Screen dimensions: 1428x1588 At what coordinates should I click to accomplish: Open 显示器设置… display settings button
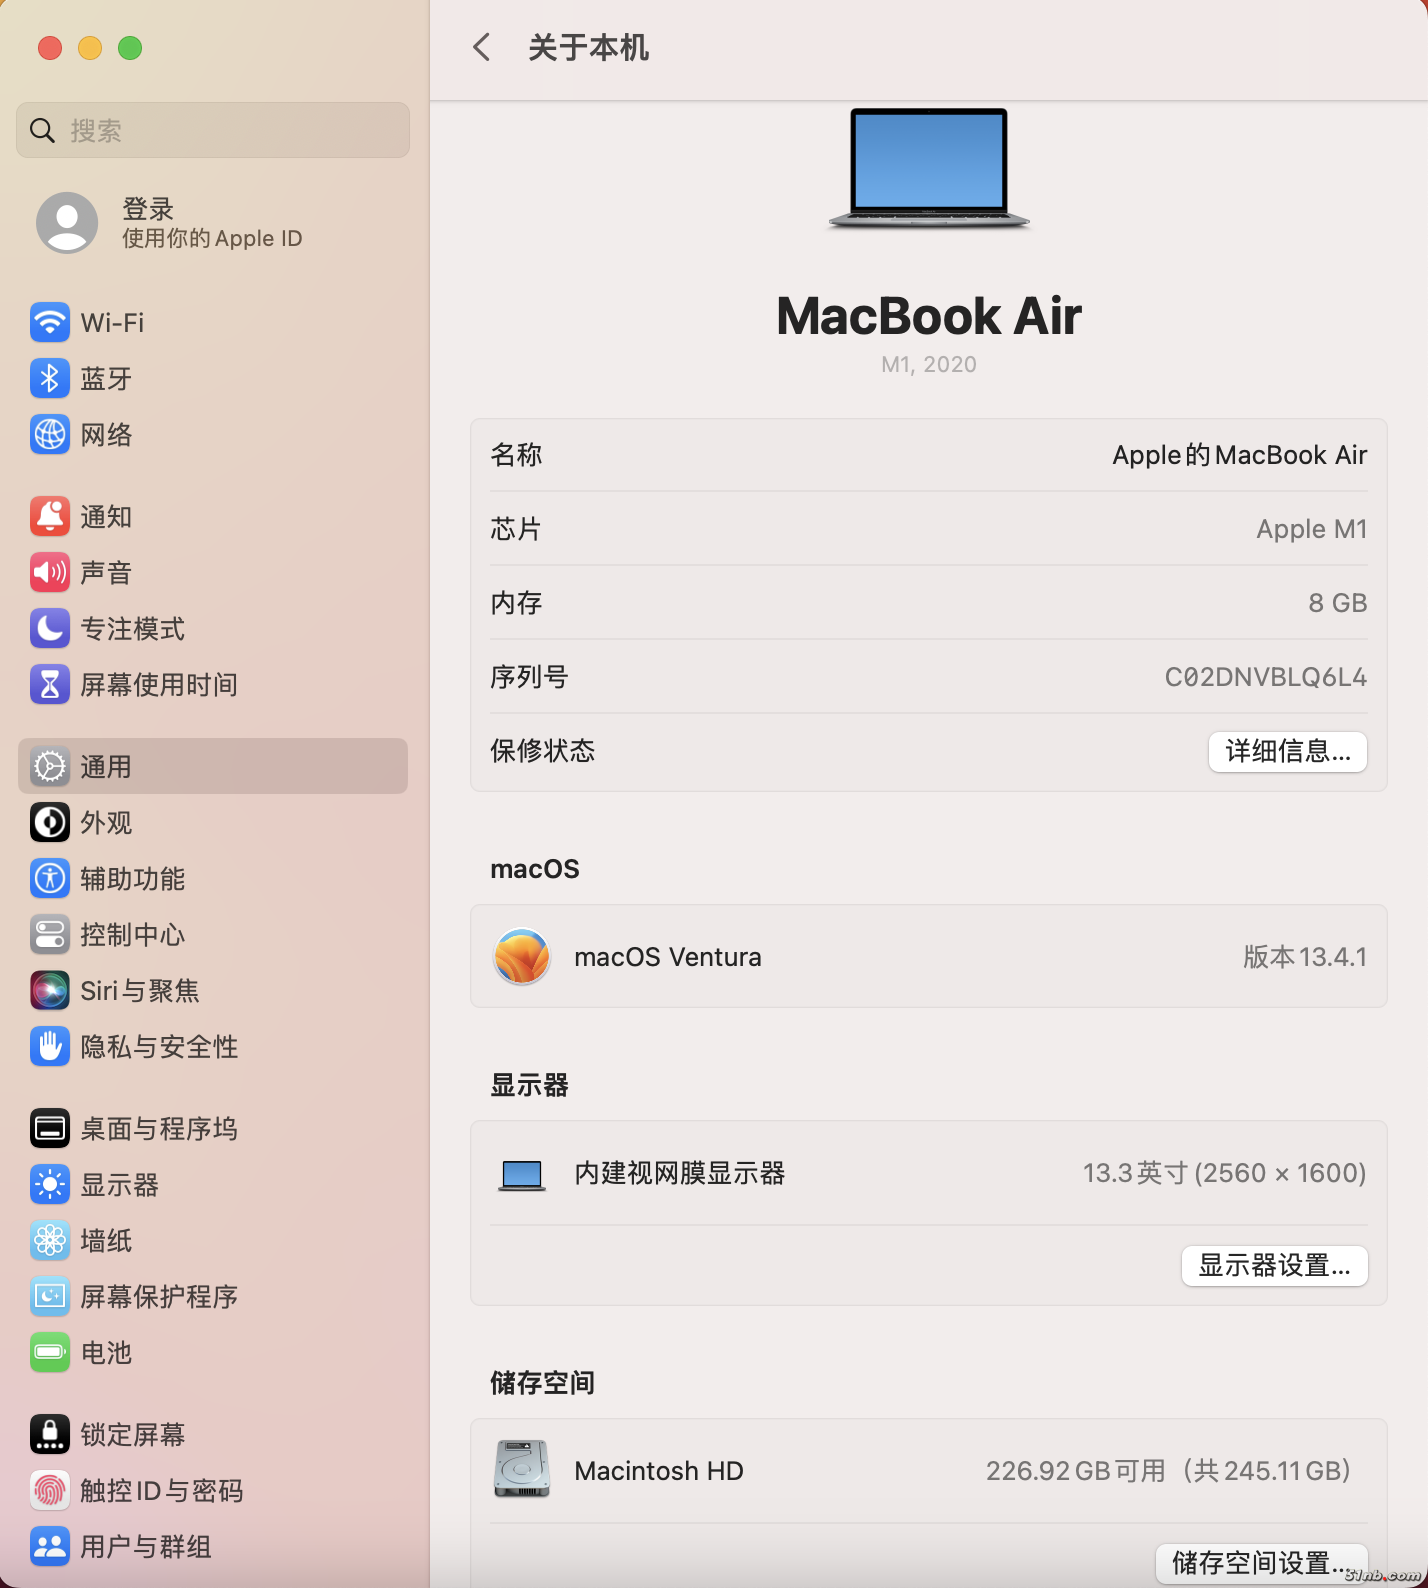click(1275, 1265)
